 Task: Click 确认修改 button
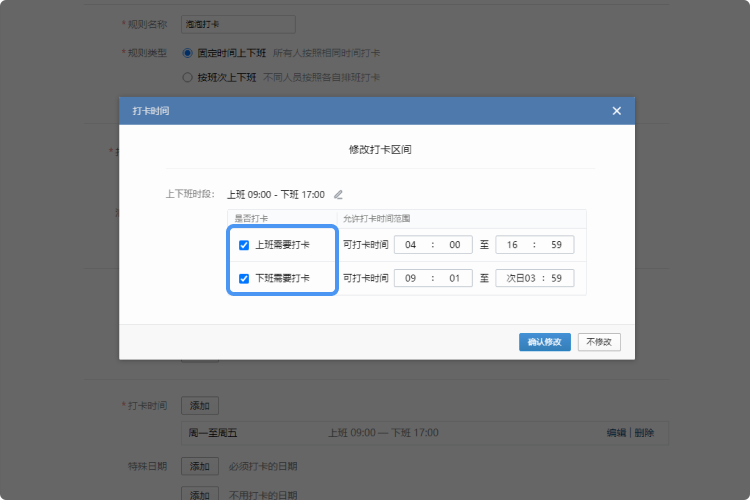tap(545, 342)
